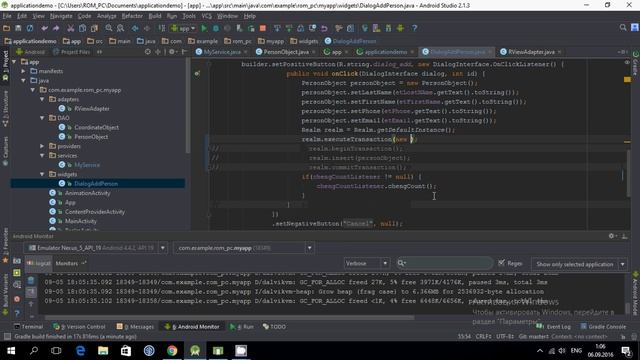Collapse the widgets package
The image size is (640, 360).
pos(42,174)
